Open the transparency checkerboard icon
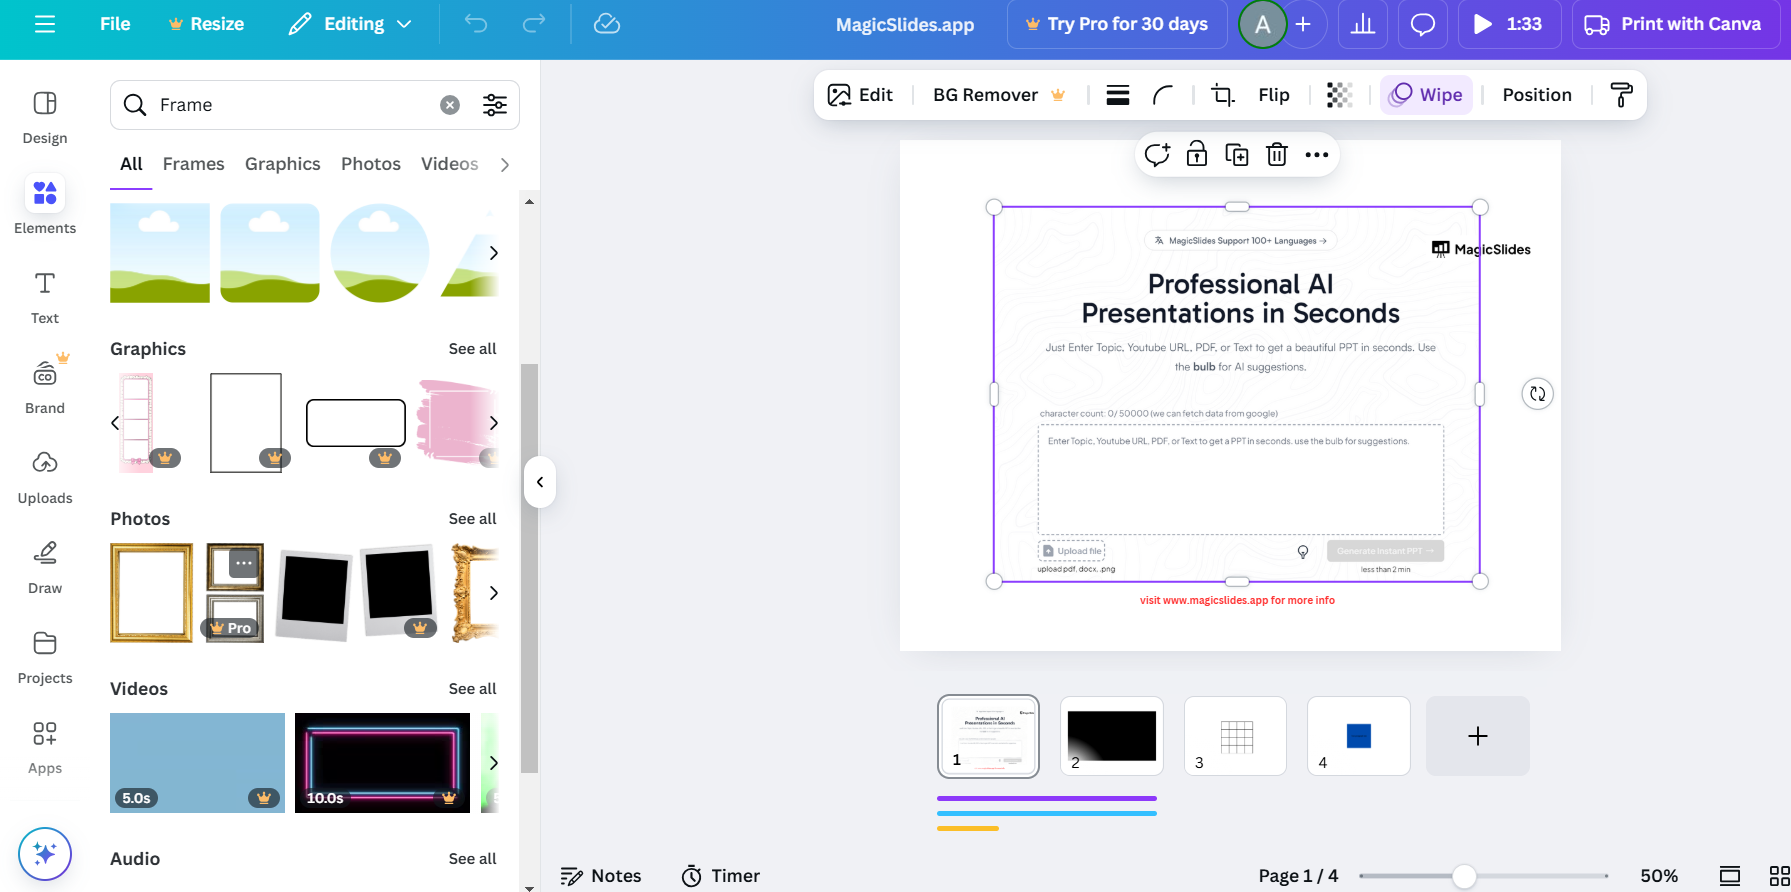This screenshot has width=1791, height=892. click(x=1339, y=95)
